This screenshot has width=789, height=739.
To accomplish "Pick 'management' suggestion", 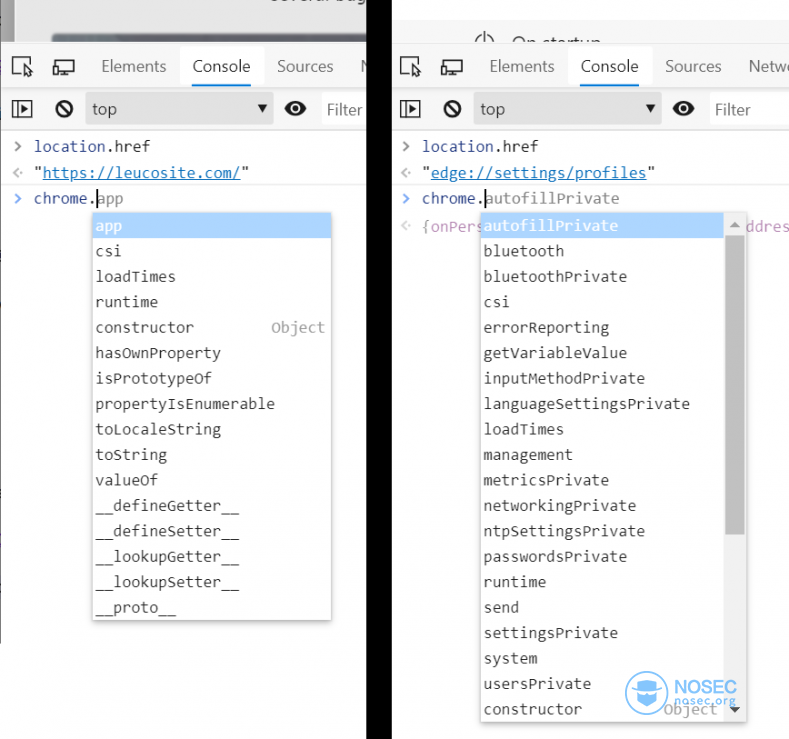I will [602, 455].
